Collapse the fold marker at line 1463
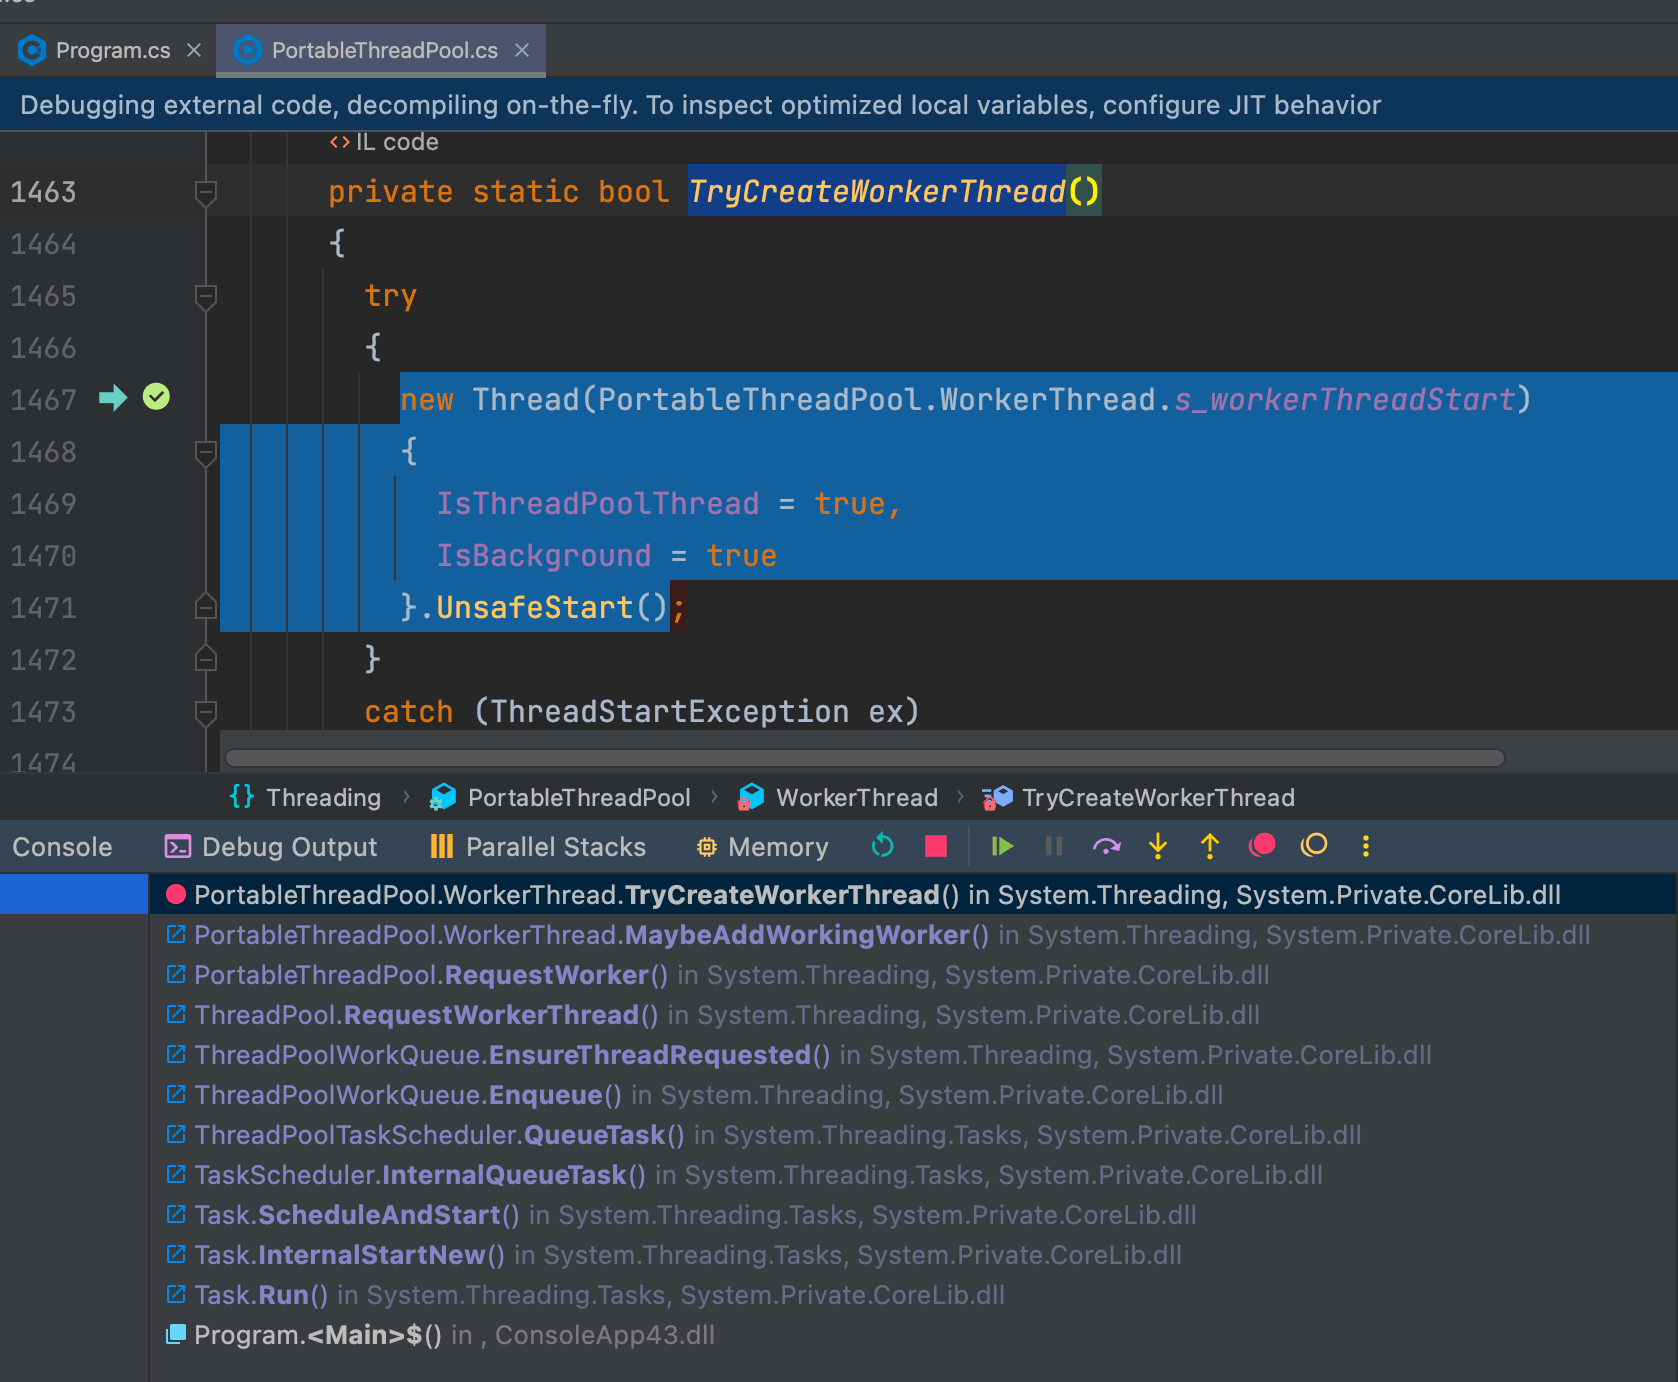Screen dimensions: 1678x1382 tap(206, 192)
